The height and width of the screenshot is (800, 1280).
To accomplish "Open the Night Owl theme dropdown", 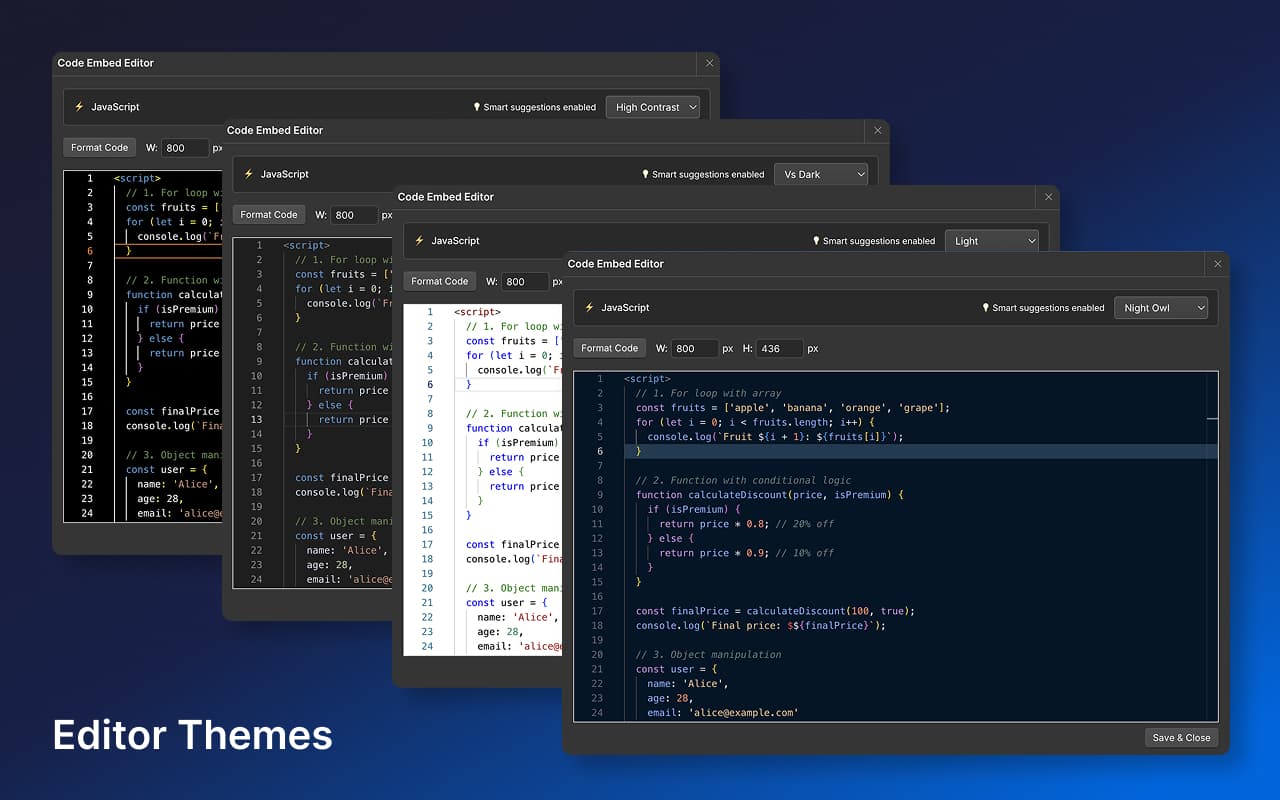I will [1160, 308].
